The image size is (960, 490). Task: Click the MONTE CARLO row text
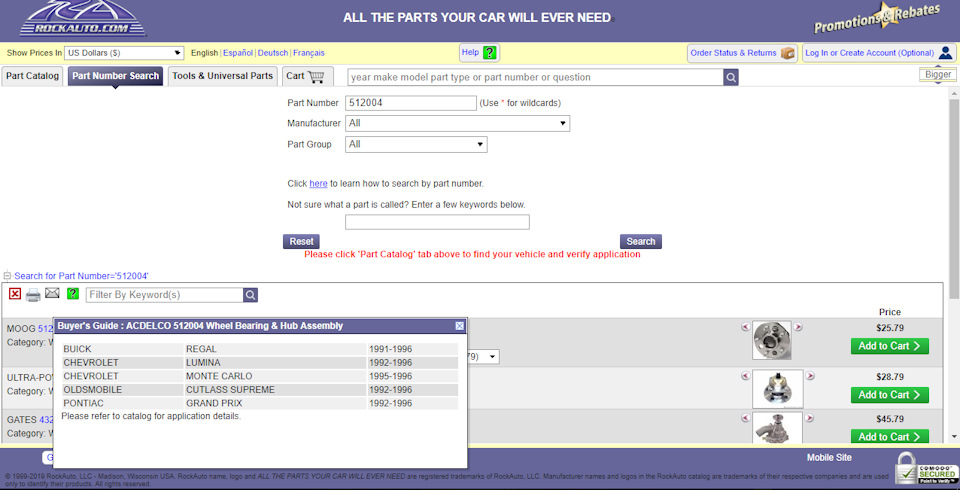pyautogui.click(x=219, y=376)
